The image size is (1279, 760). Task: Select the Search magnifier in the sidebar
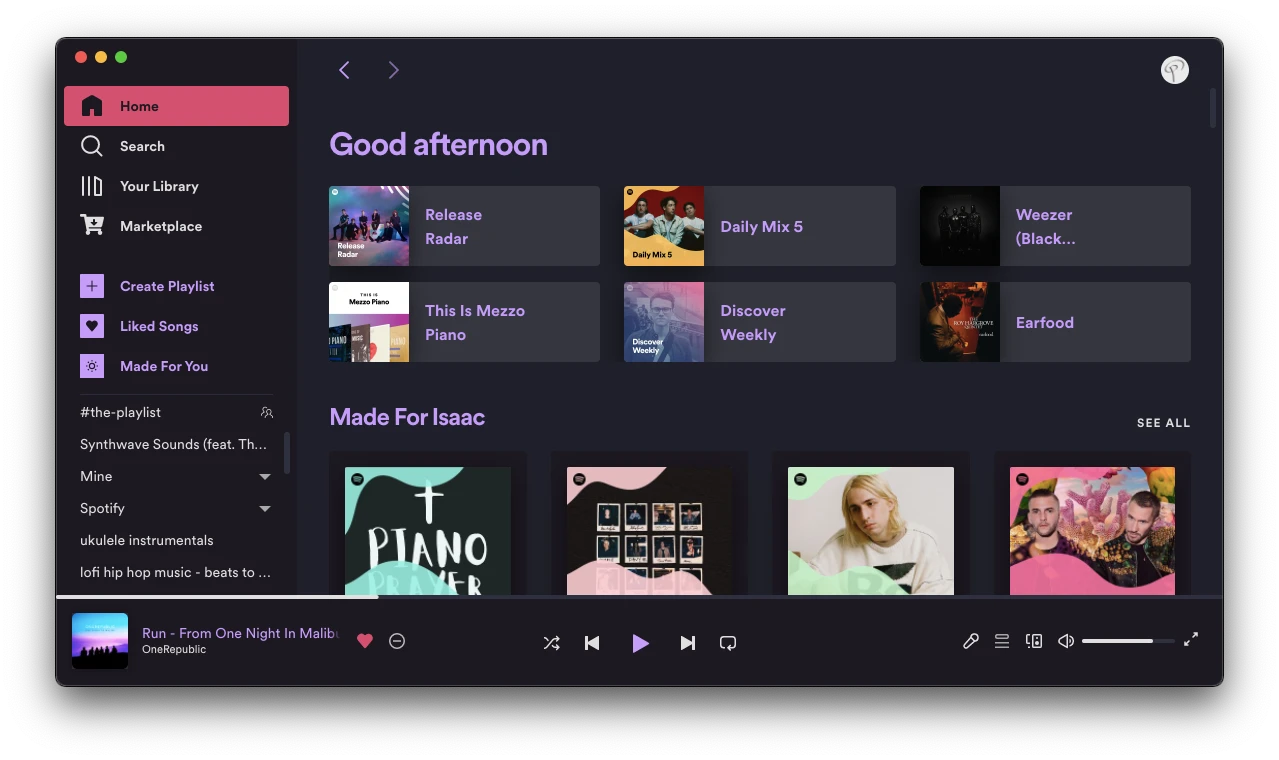91,146
